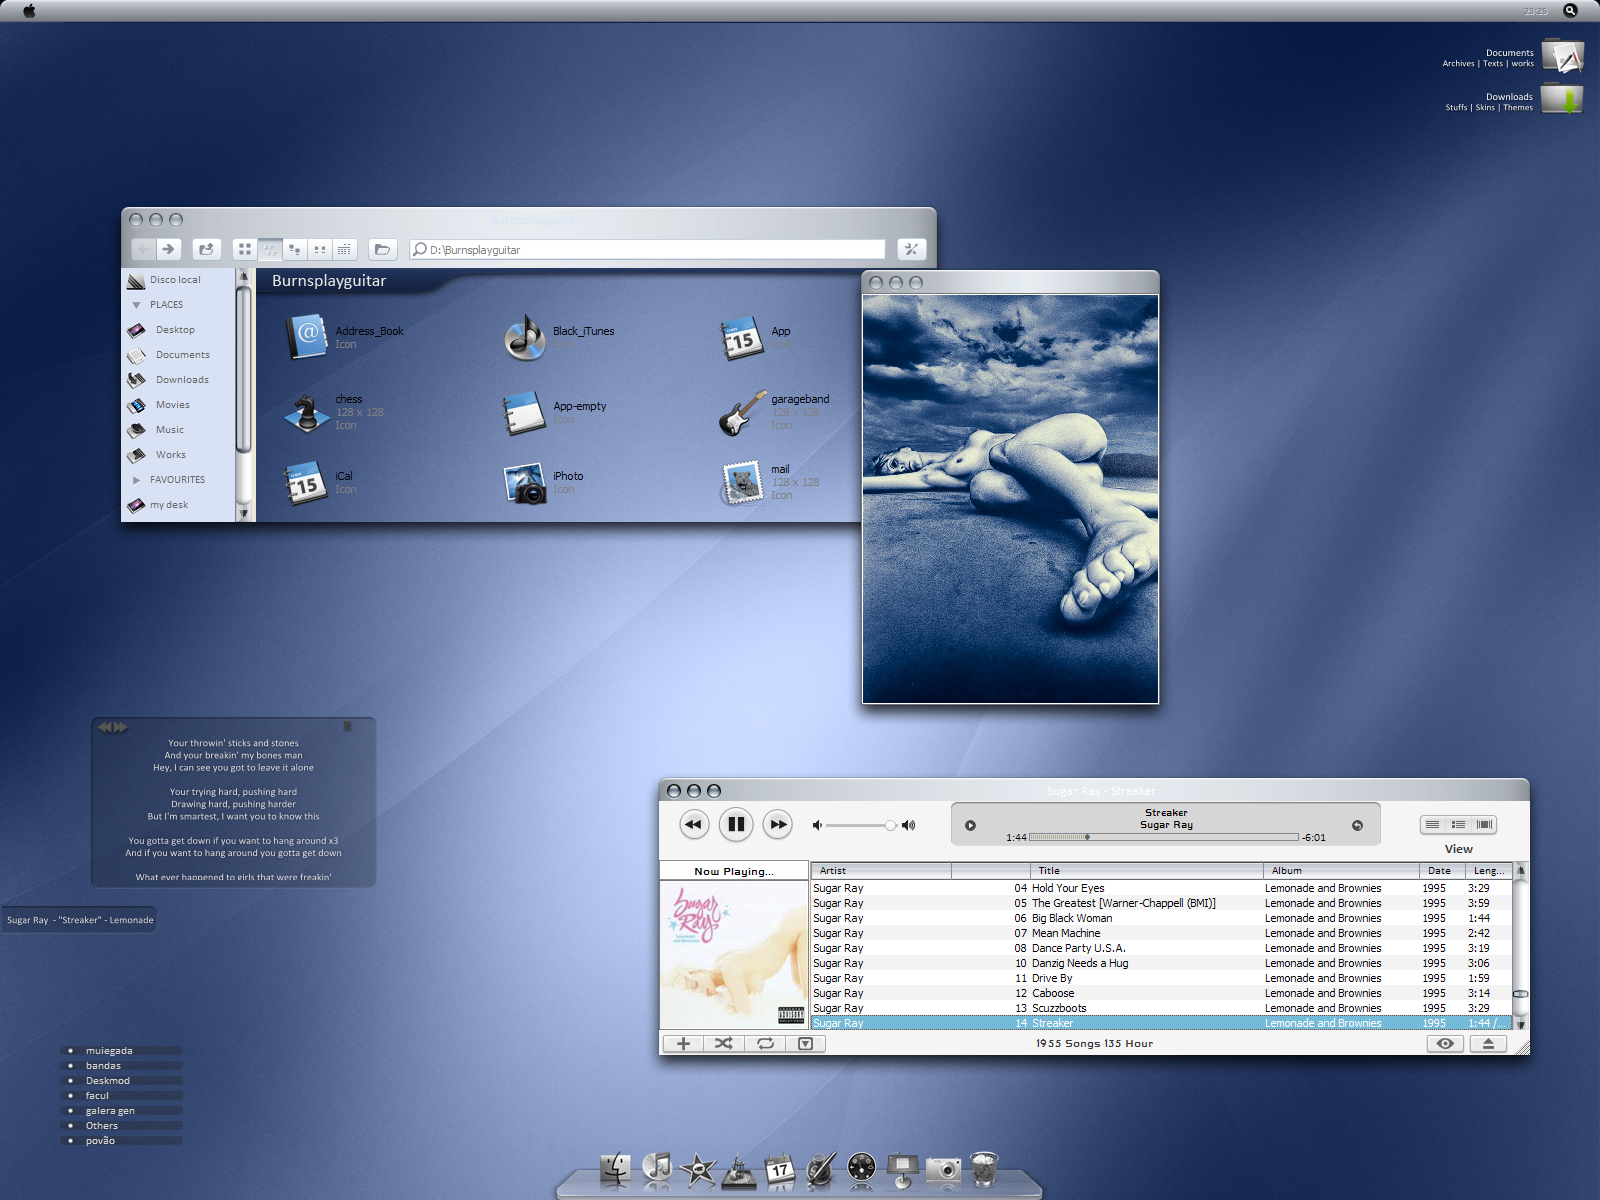Select the first list view mode button
The image size is (1600, 1200).
1433,824
